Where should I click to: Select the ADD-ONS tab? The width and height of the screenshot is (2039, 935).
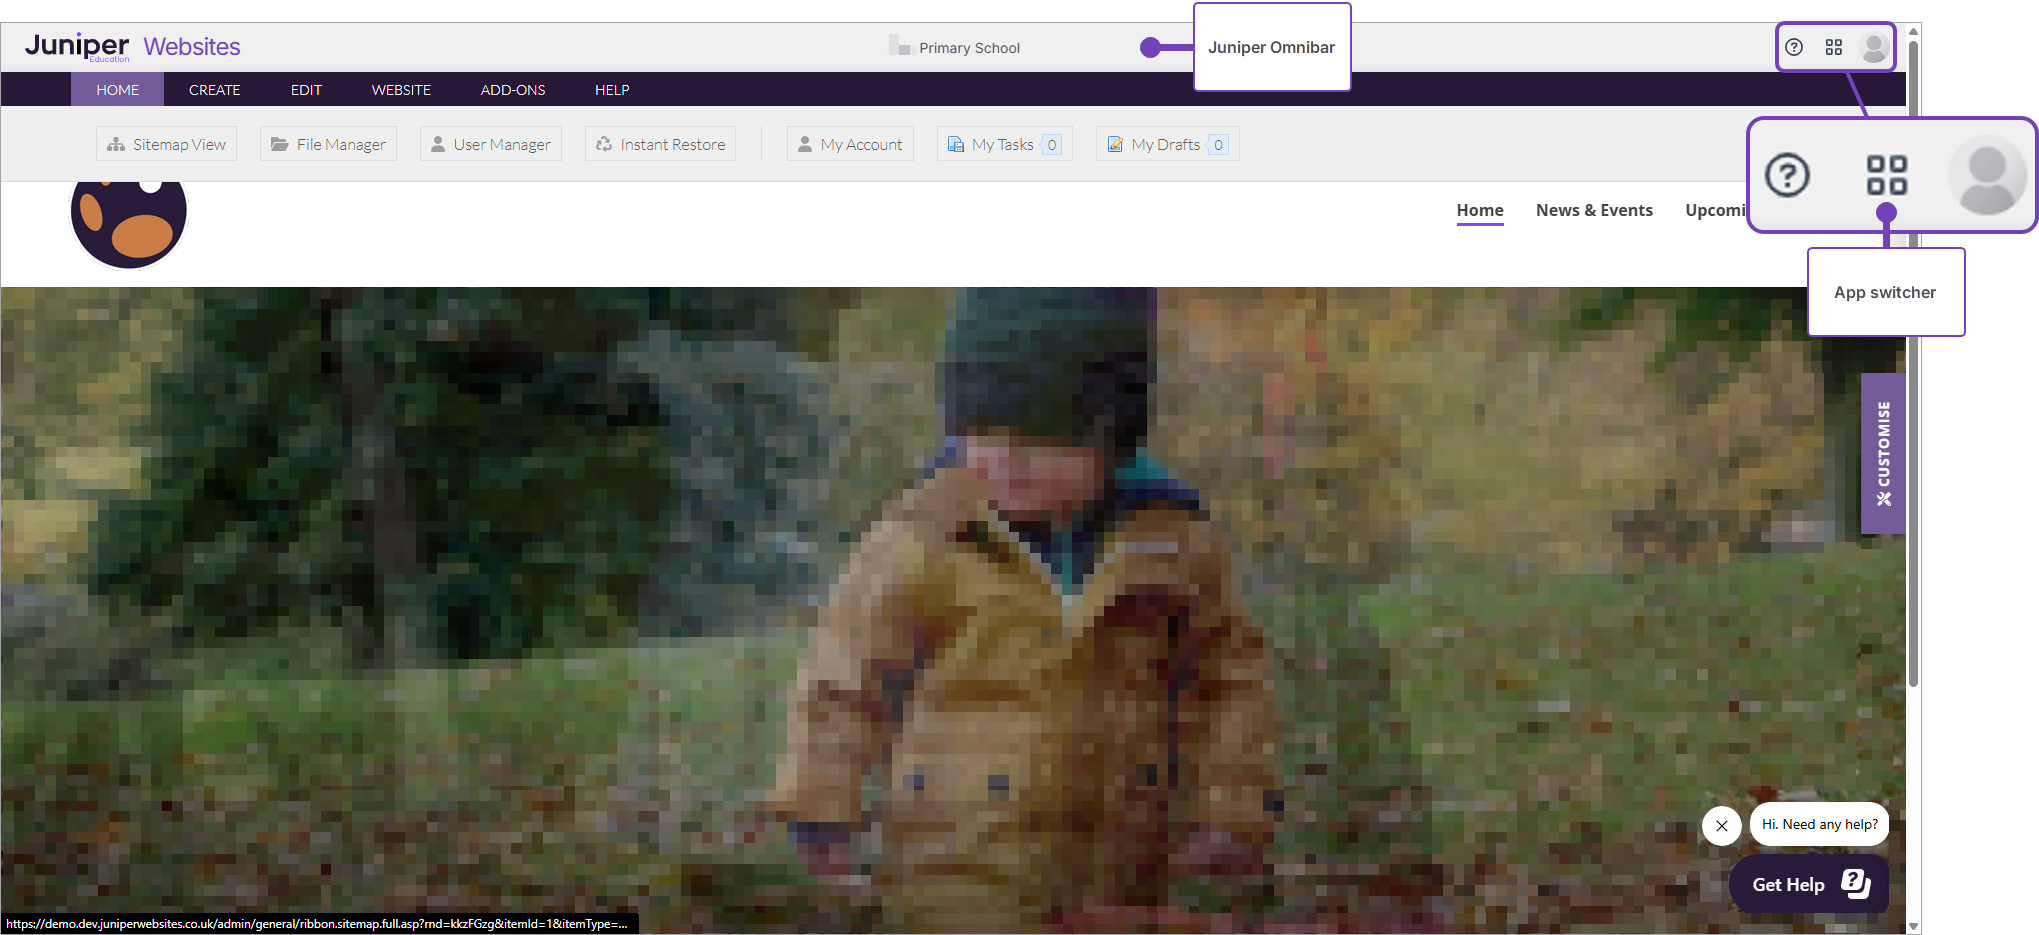[513, 90]
